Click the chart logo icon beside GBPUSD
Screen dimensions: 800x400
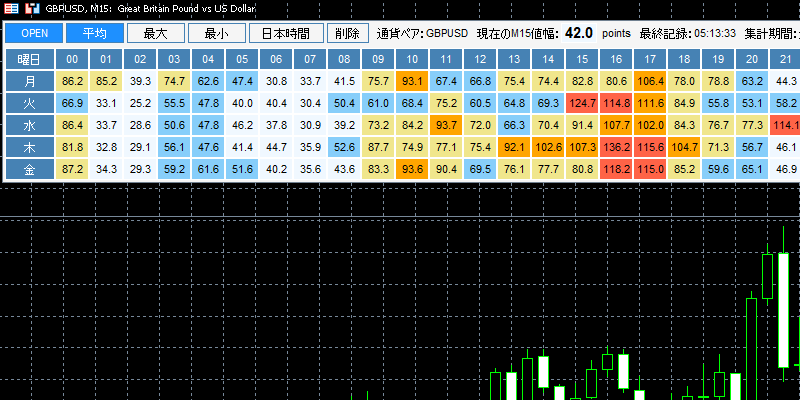32,8
